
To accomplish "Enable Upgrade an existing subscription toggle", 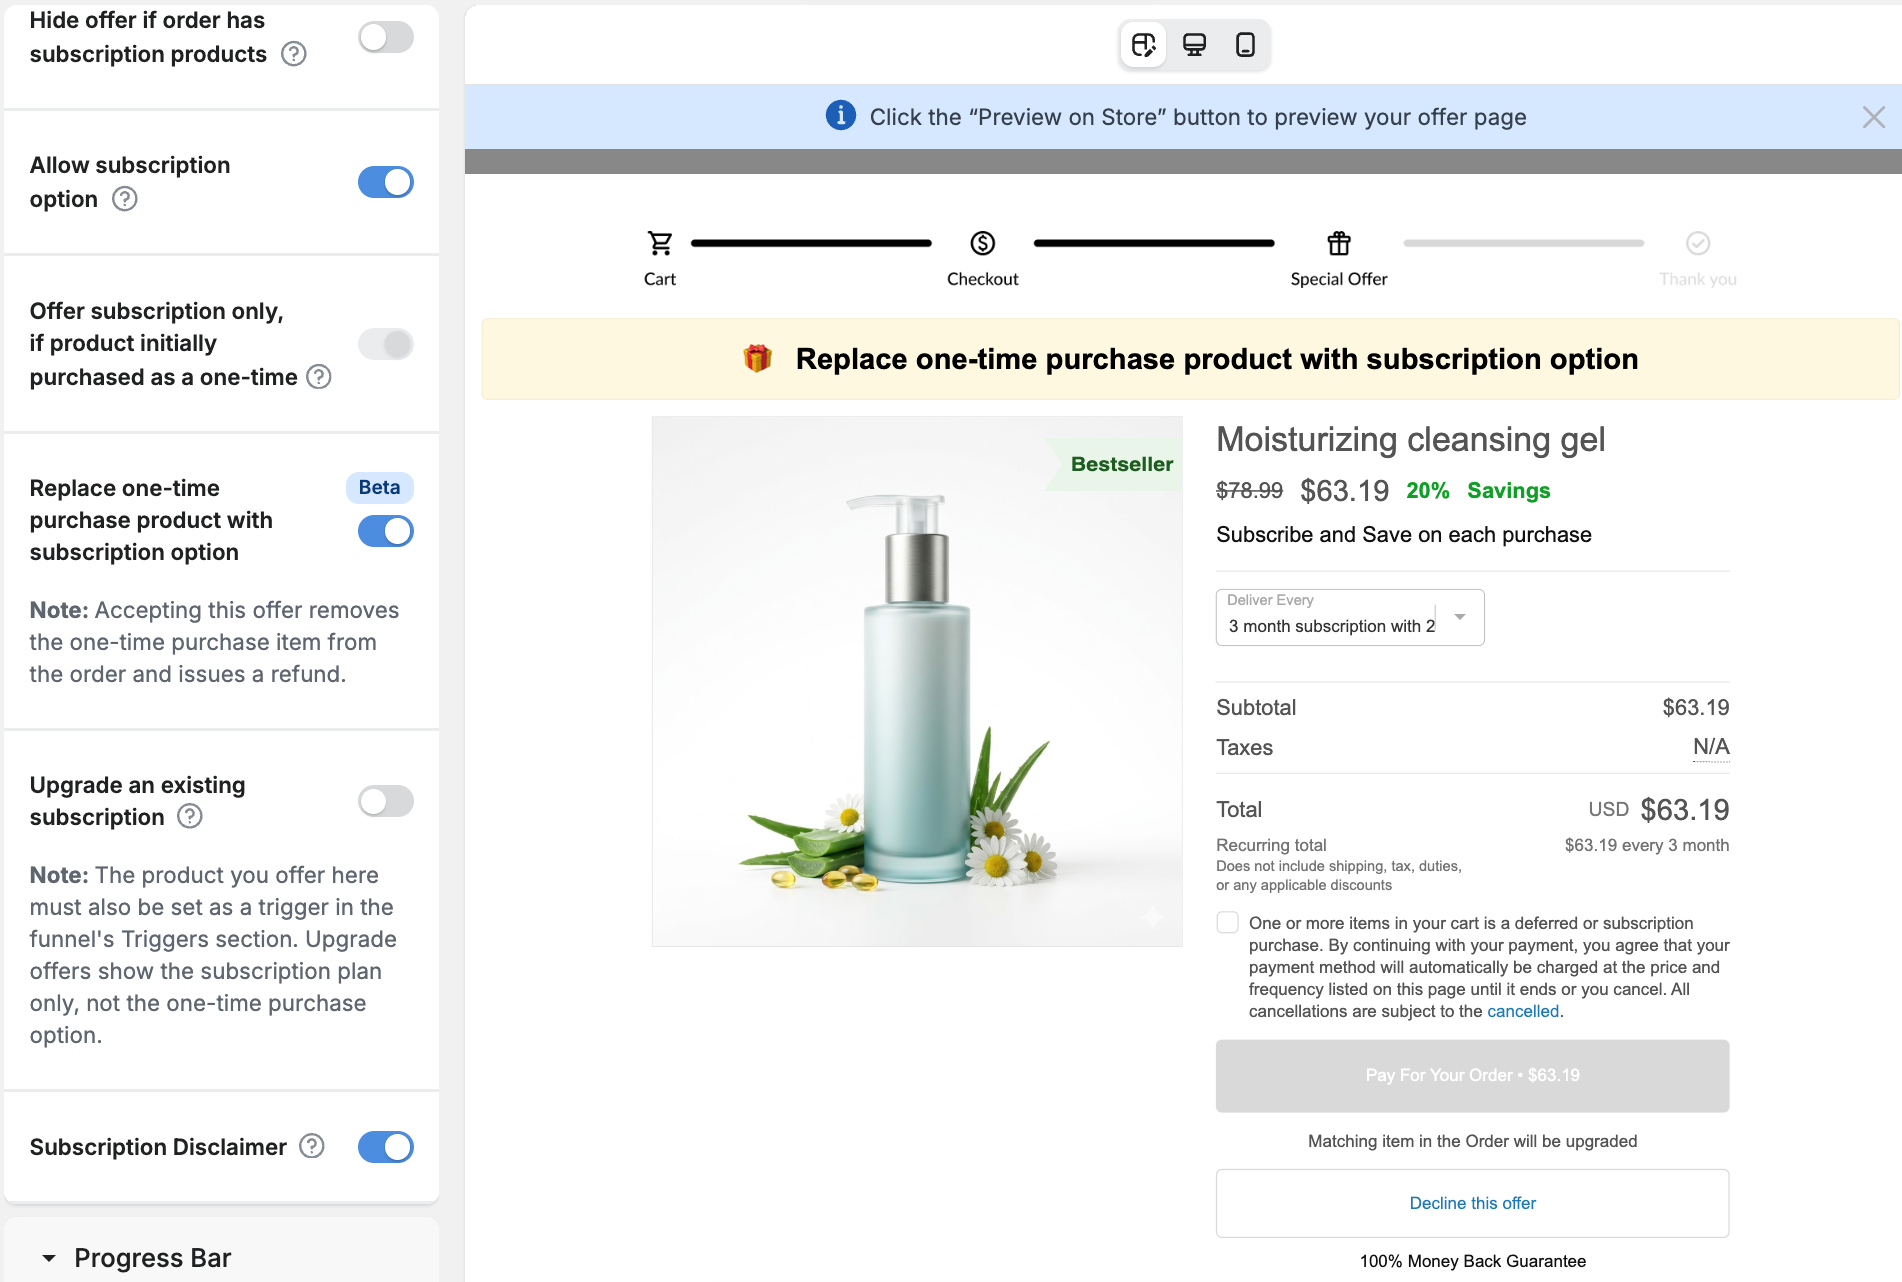I will pos(386,801).
